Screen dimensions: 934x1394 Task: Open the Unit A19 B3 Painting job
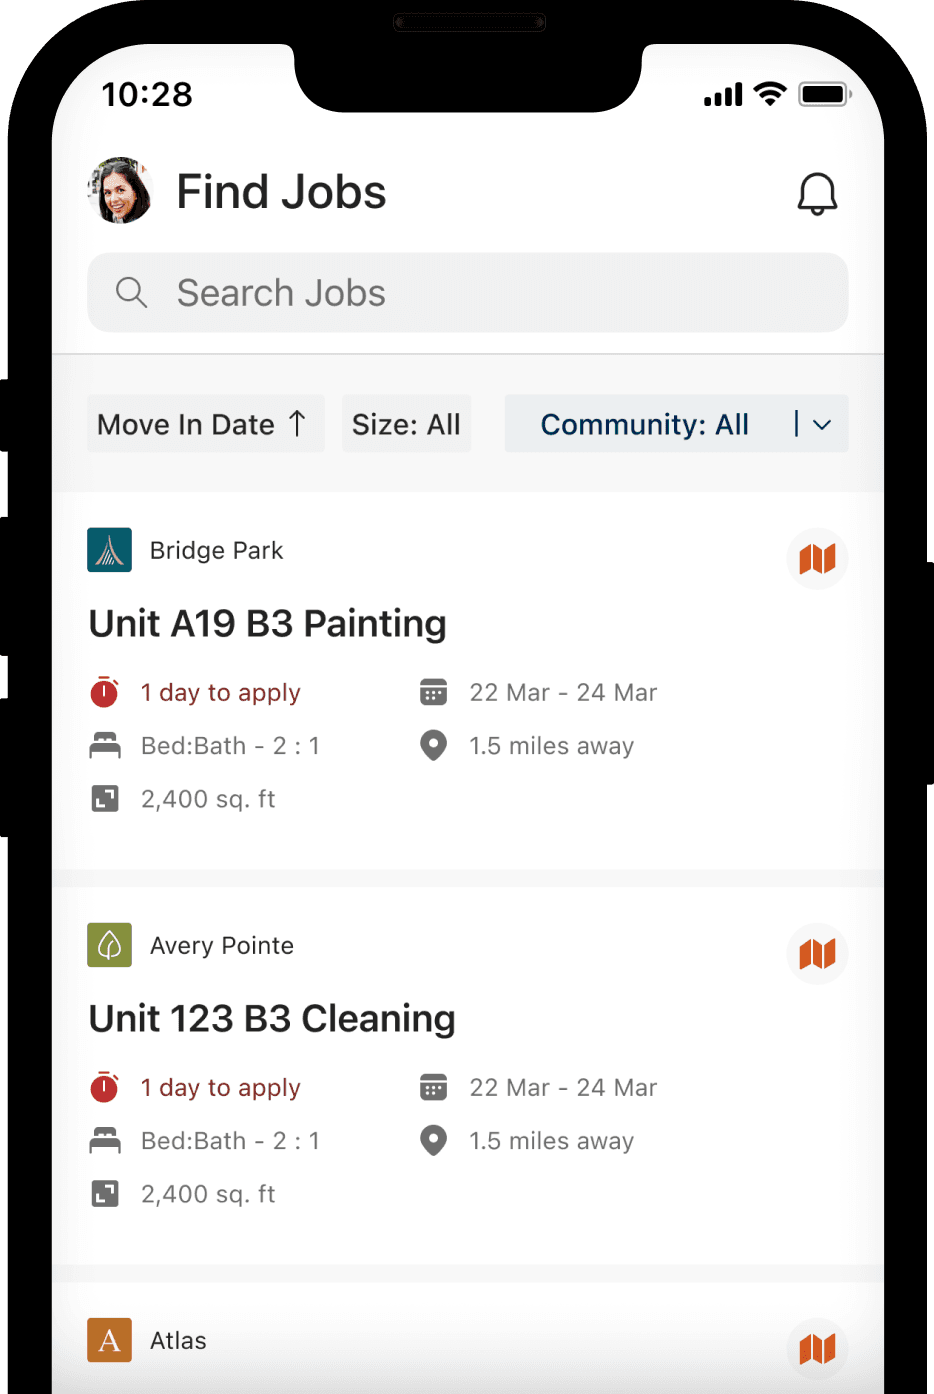[x=268, y=623]
